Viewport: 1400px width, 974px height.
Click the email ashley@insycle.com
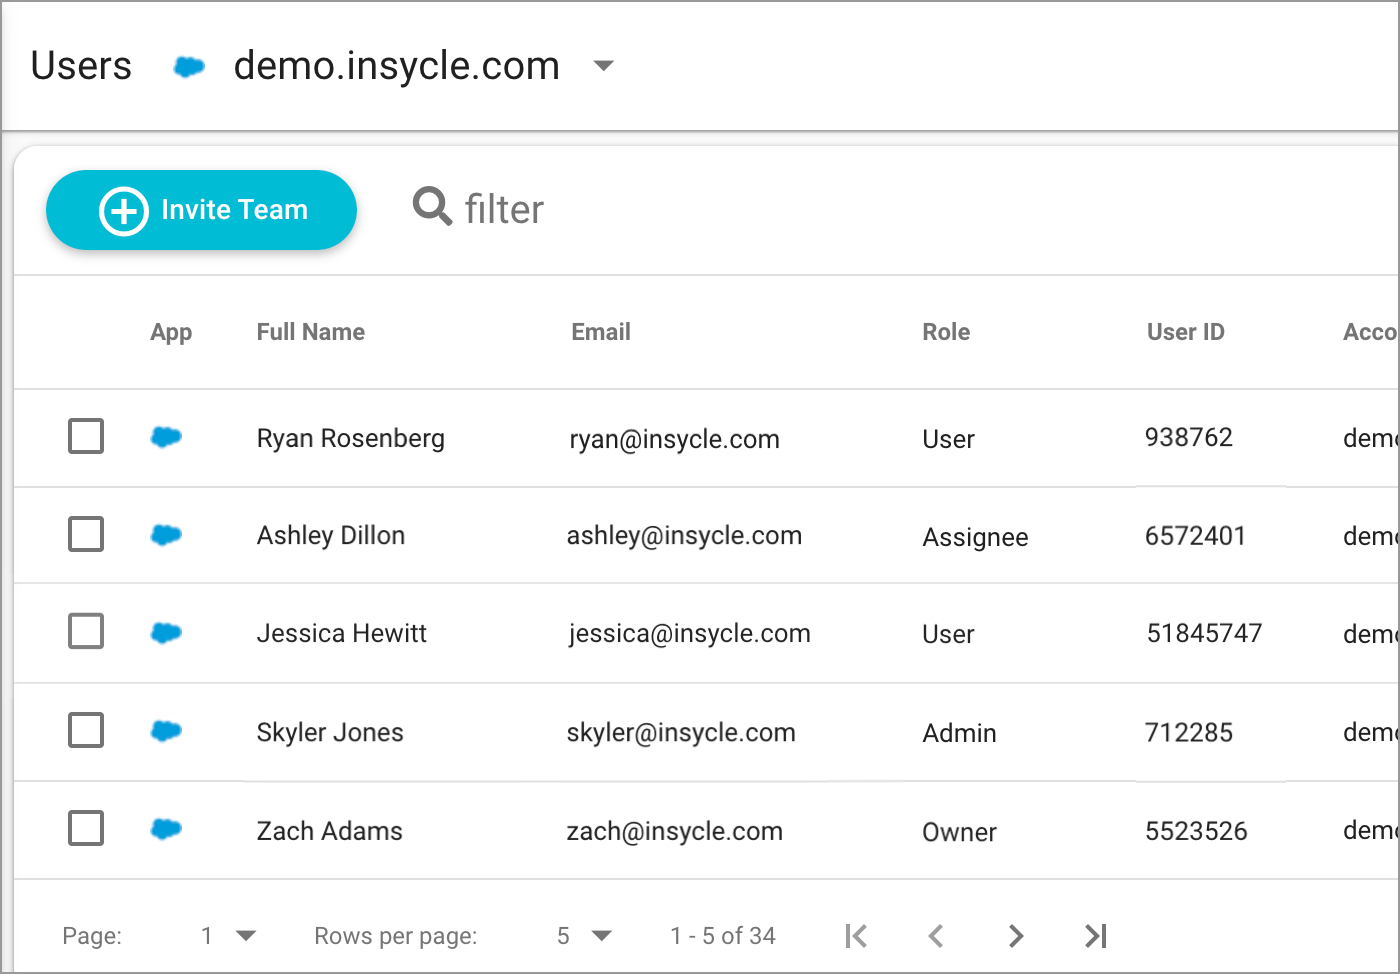[684, 536]
